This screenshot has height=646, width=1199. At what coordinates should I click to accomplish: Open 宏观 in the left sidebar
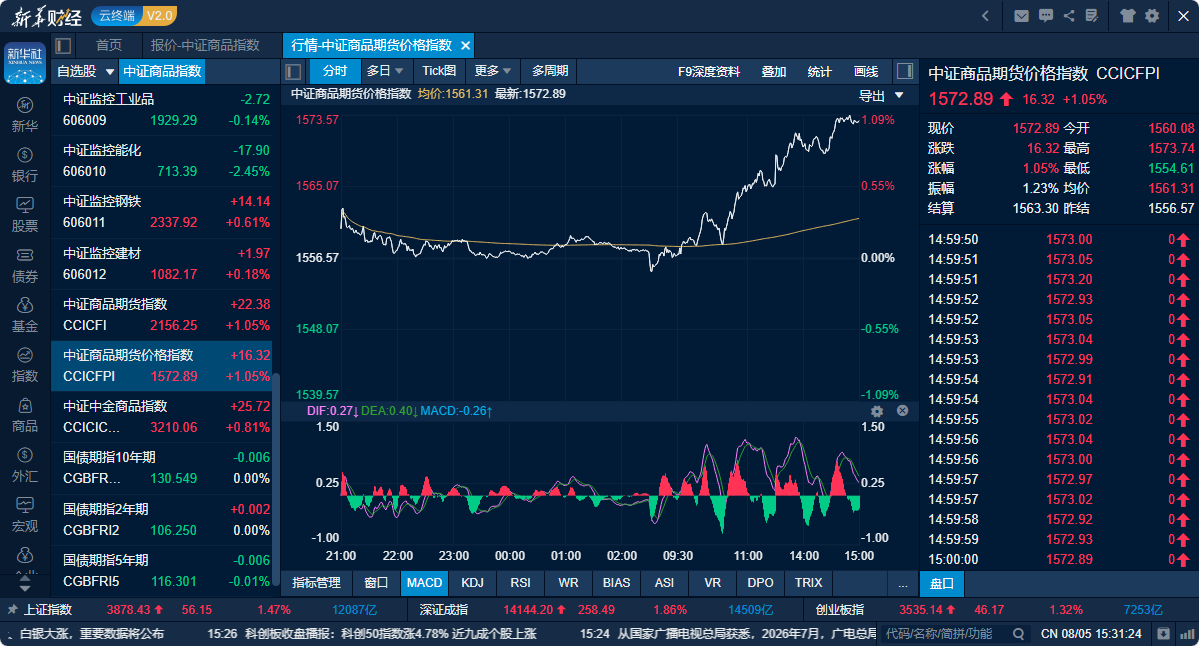click(x=24, y=515)
